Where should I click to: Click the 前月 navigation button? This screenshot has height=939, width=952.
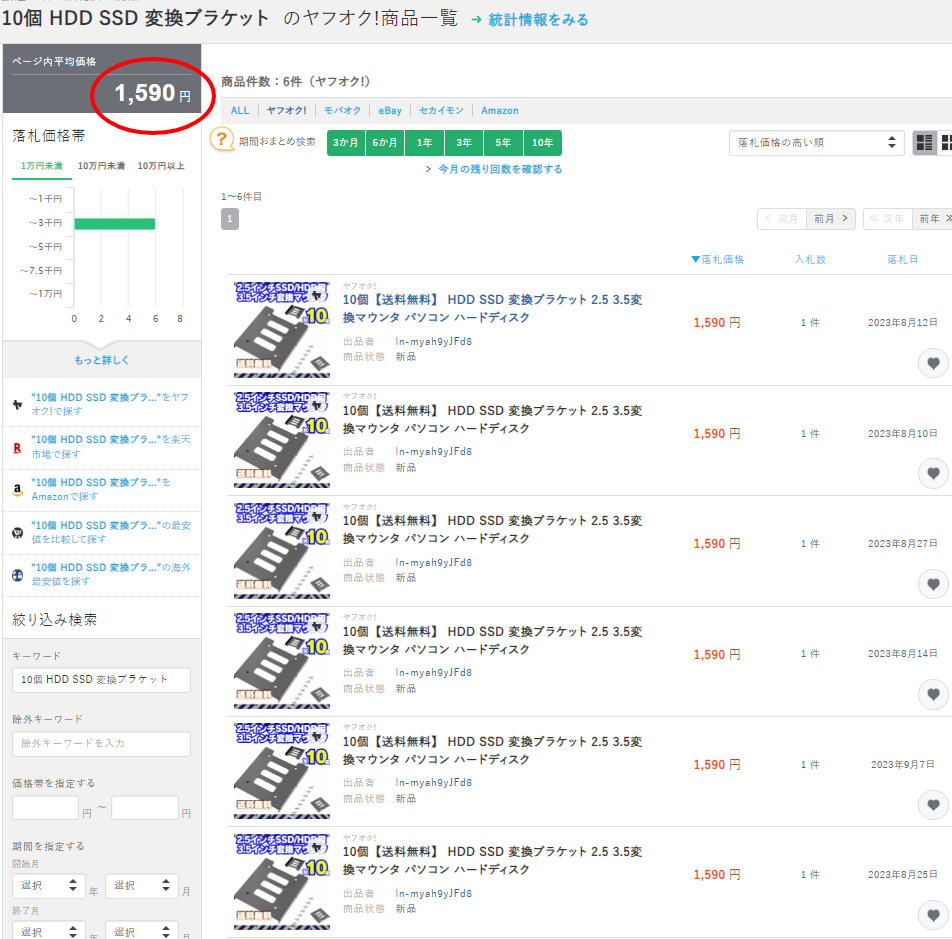click(831, 219)
